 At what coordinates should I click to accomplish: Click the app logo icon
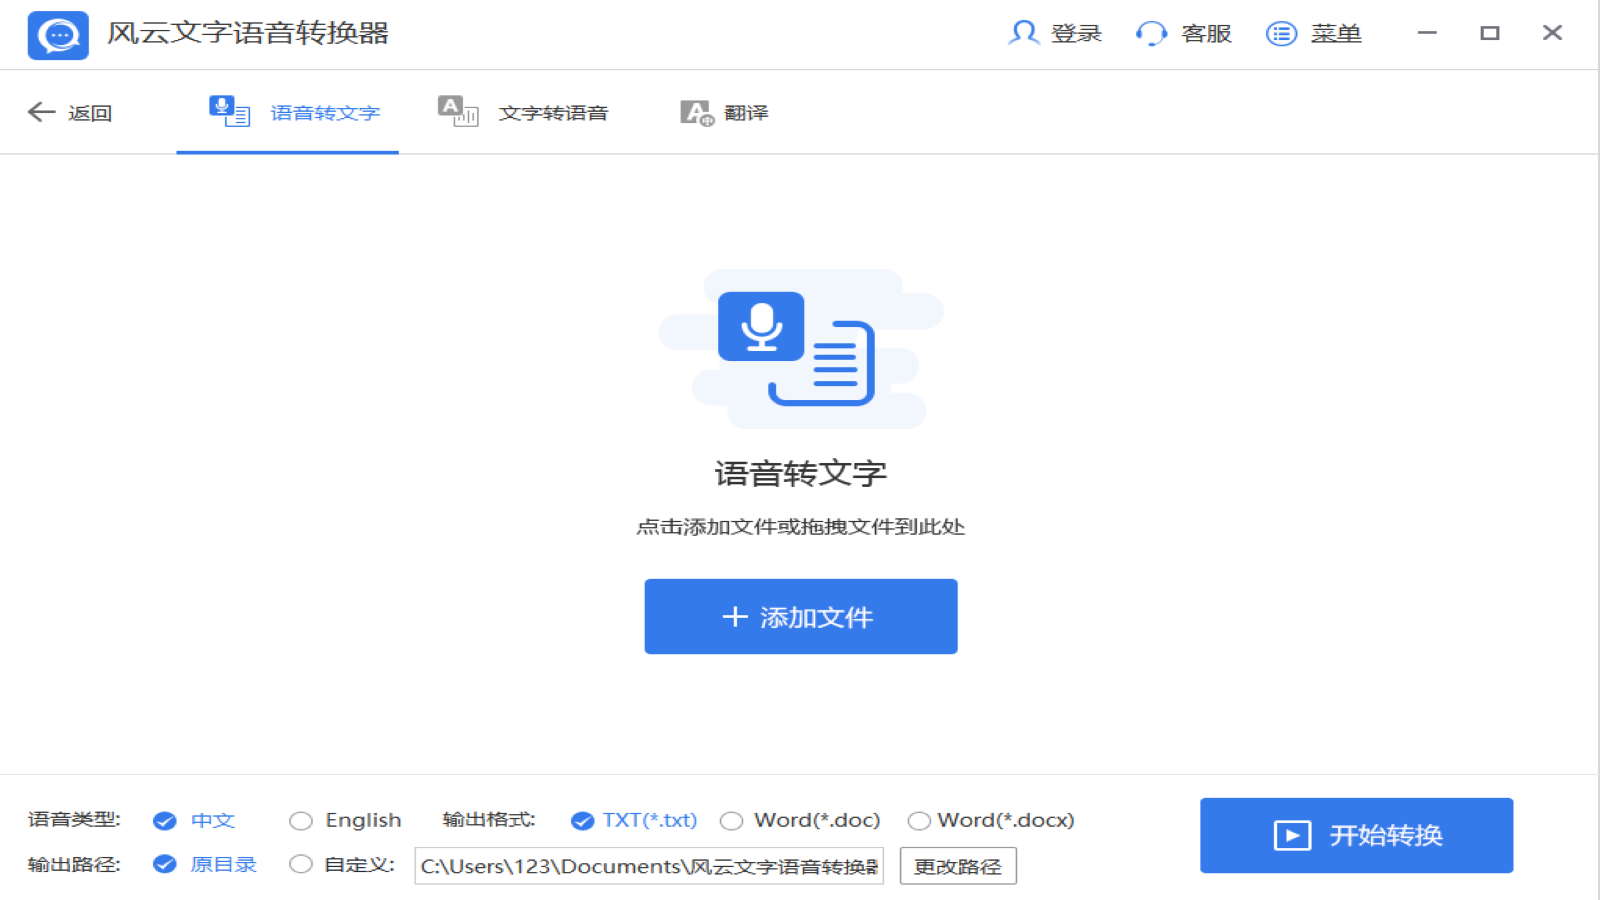(57, 33)
